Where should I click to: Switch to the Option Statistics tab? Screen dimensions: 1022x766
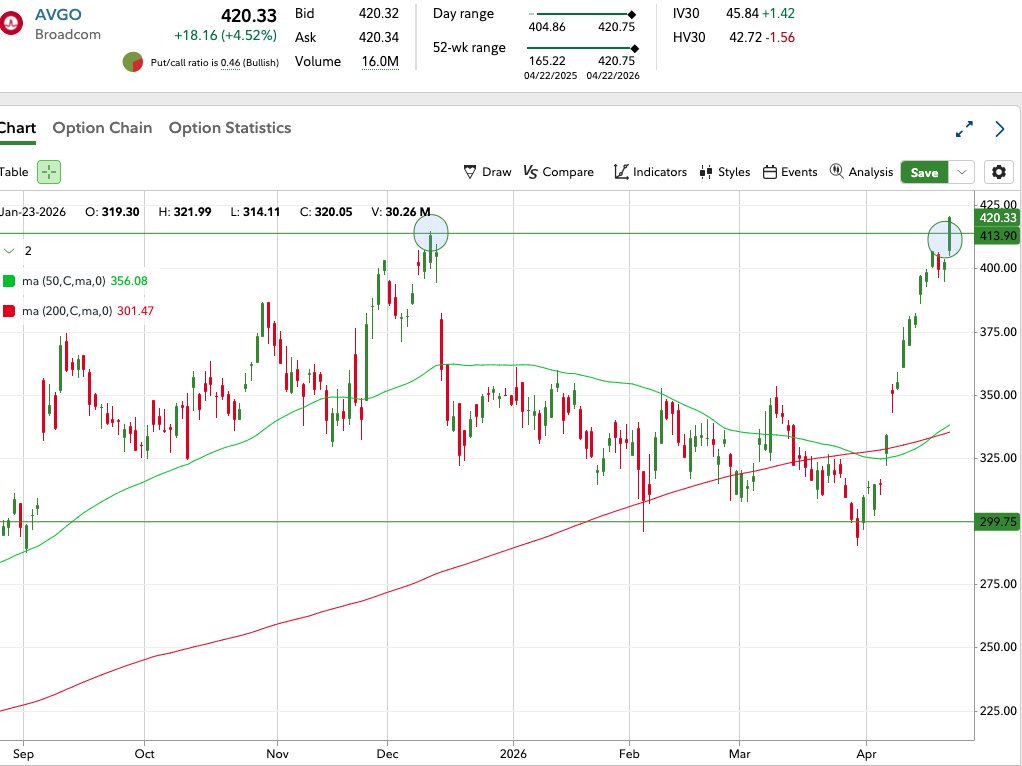(230, 128)
